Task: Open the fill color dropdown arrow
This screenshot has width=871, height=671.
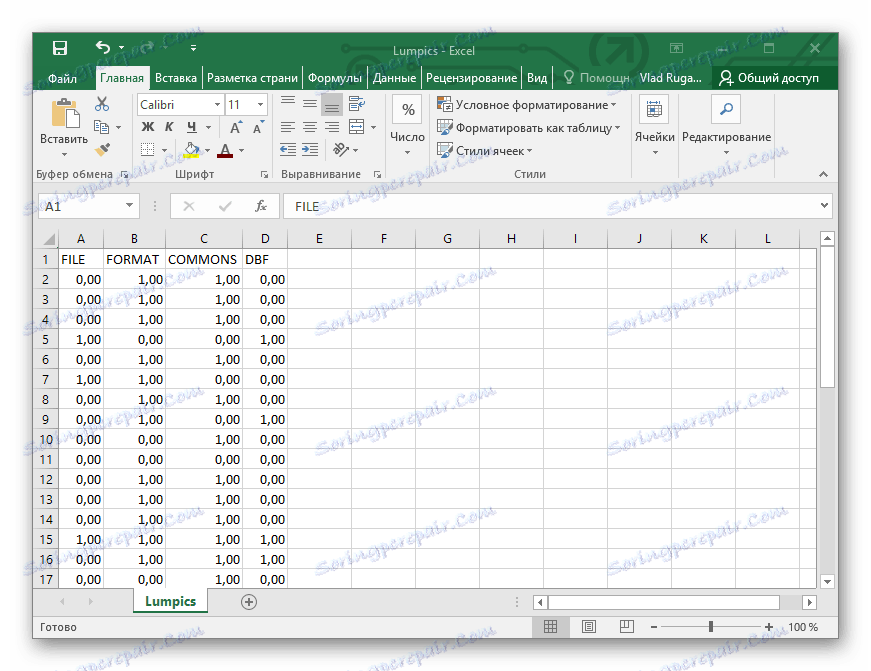Action: tap(208, 150)
